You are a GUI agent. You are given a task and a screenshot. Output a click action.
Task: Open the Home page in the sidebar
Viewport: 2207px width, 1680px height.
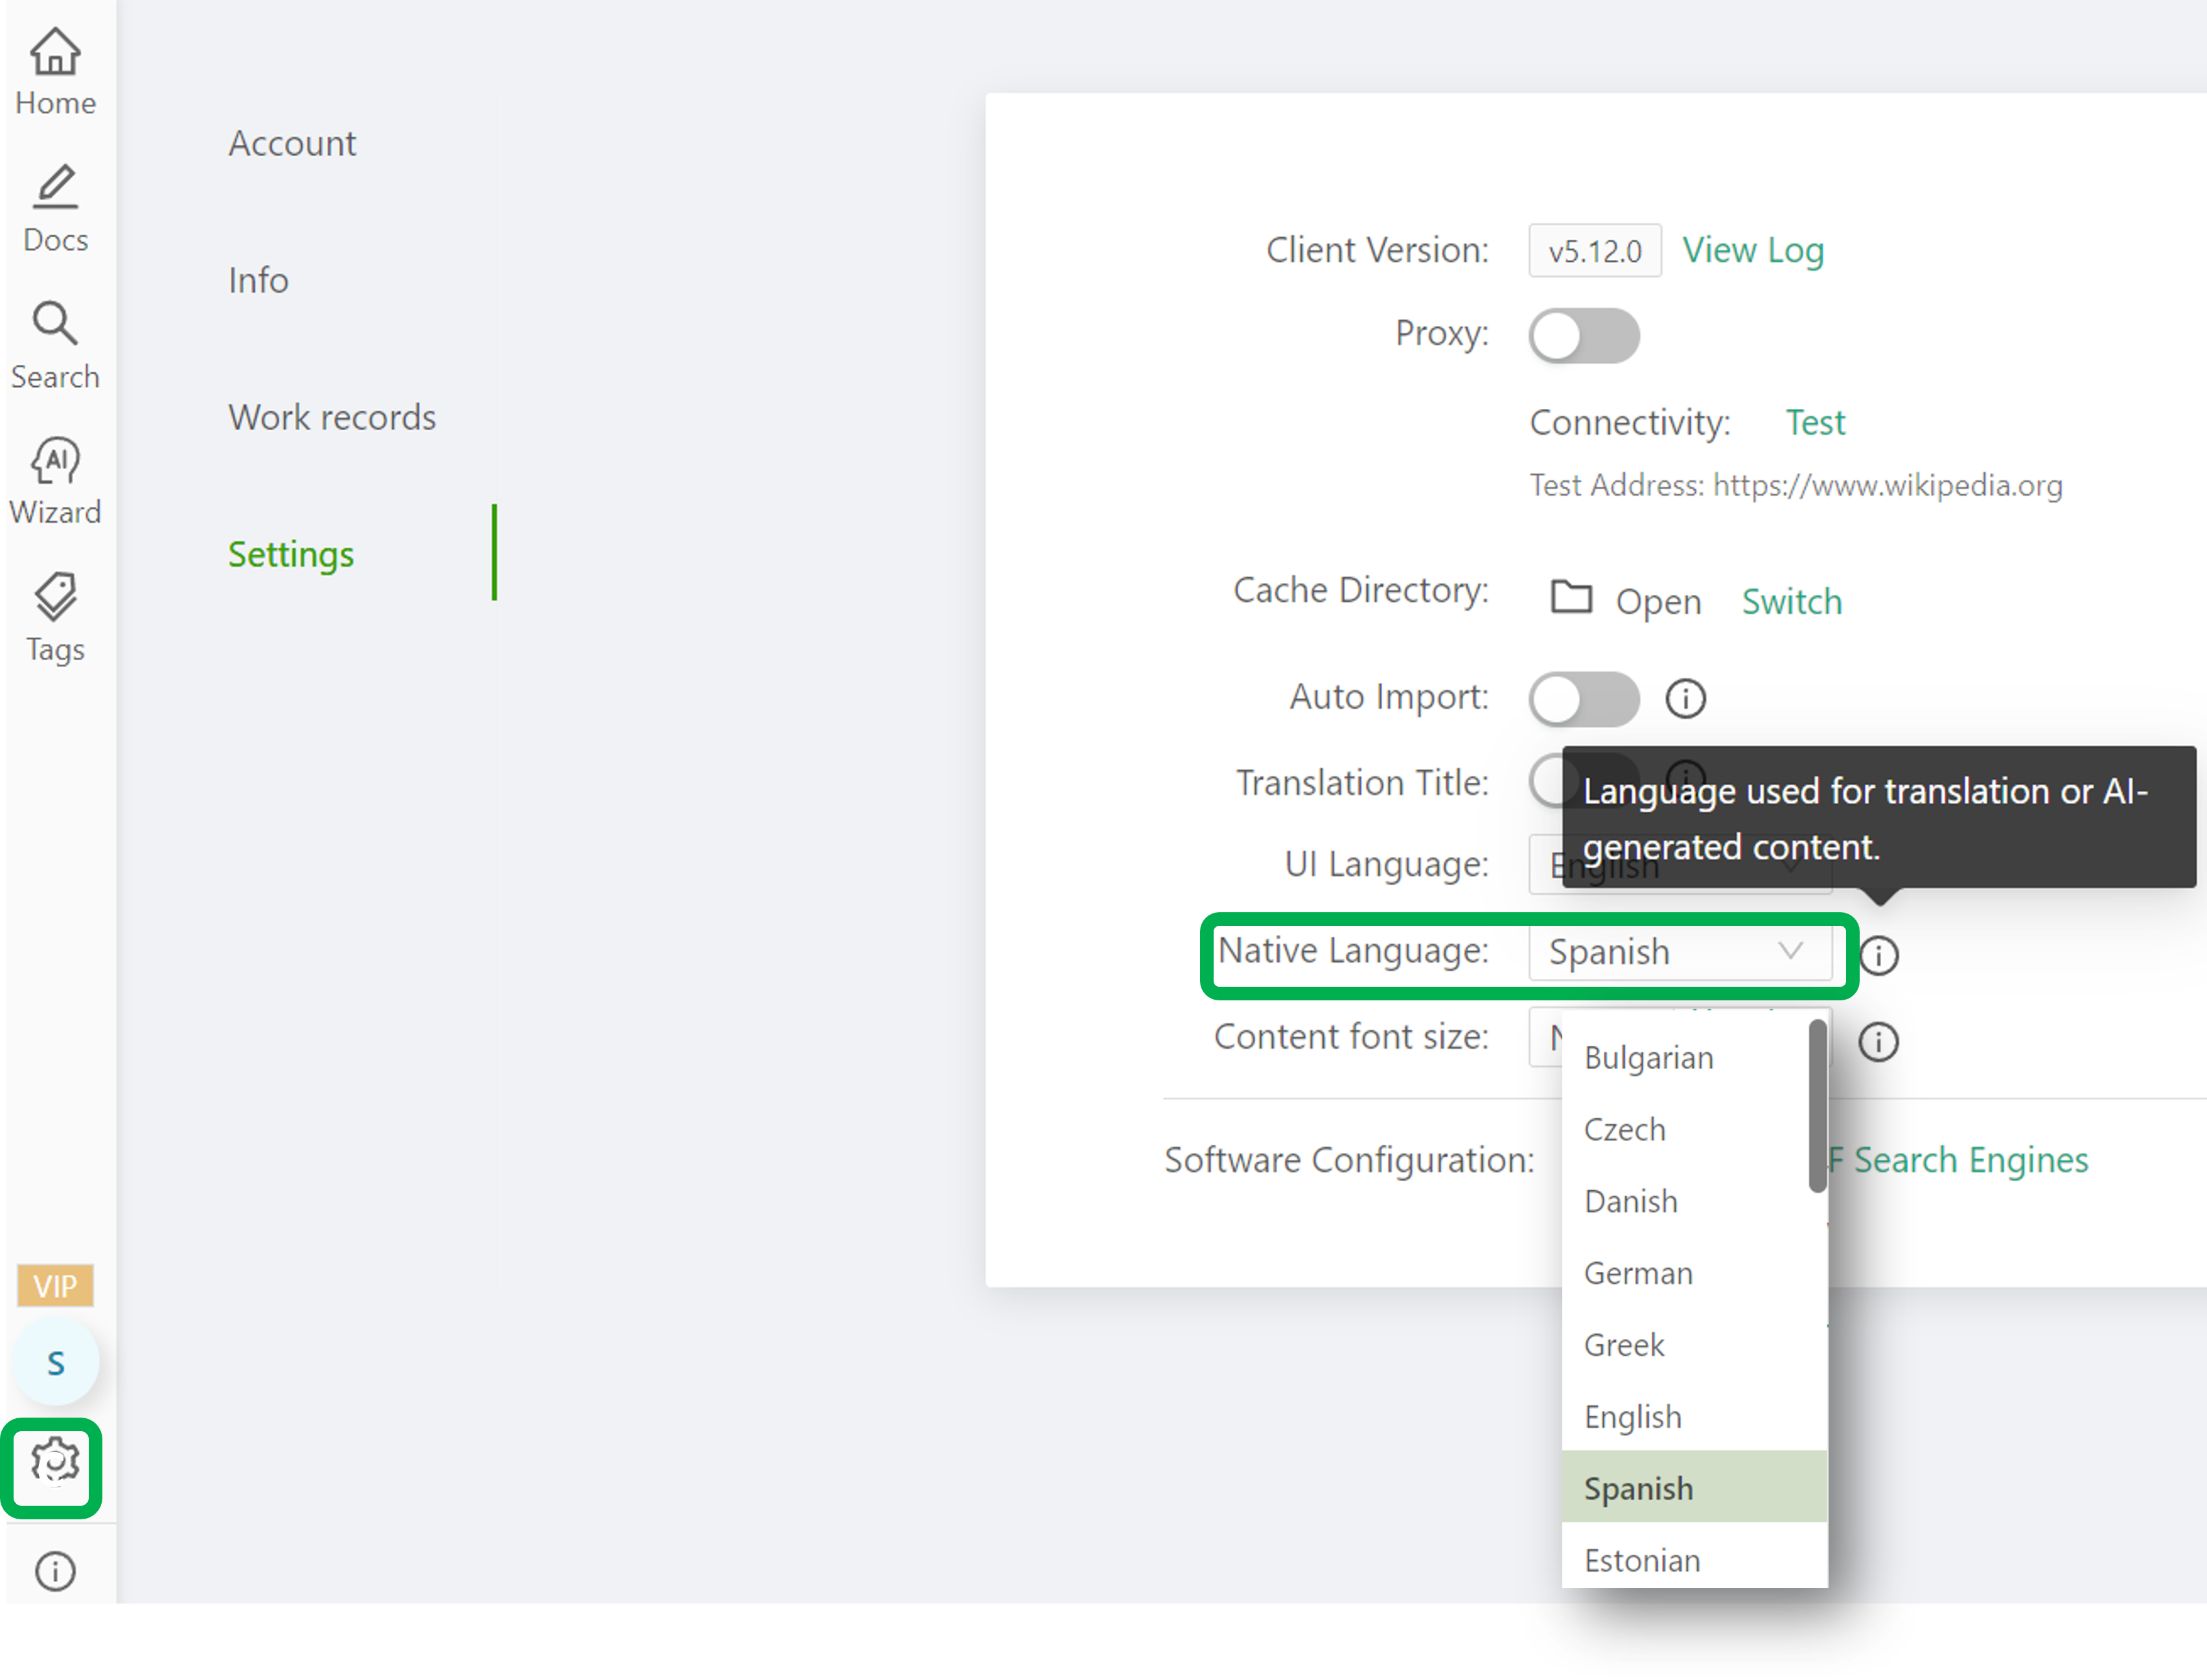pyautogui.click(x=55, y=72)
